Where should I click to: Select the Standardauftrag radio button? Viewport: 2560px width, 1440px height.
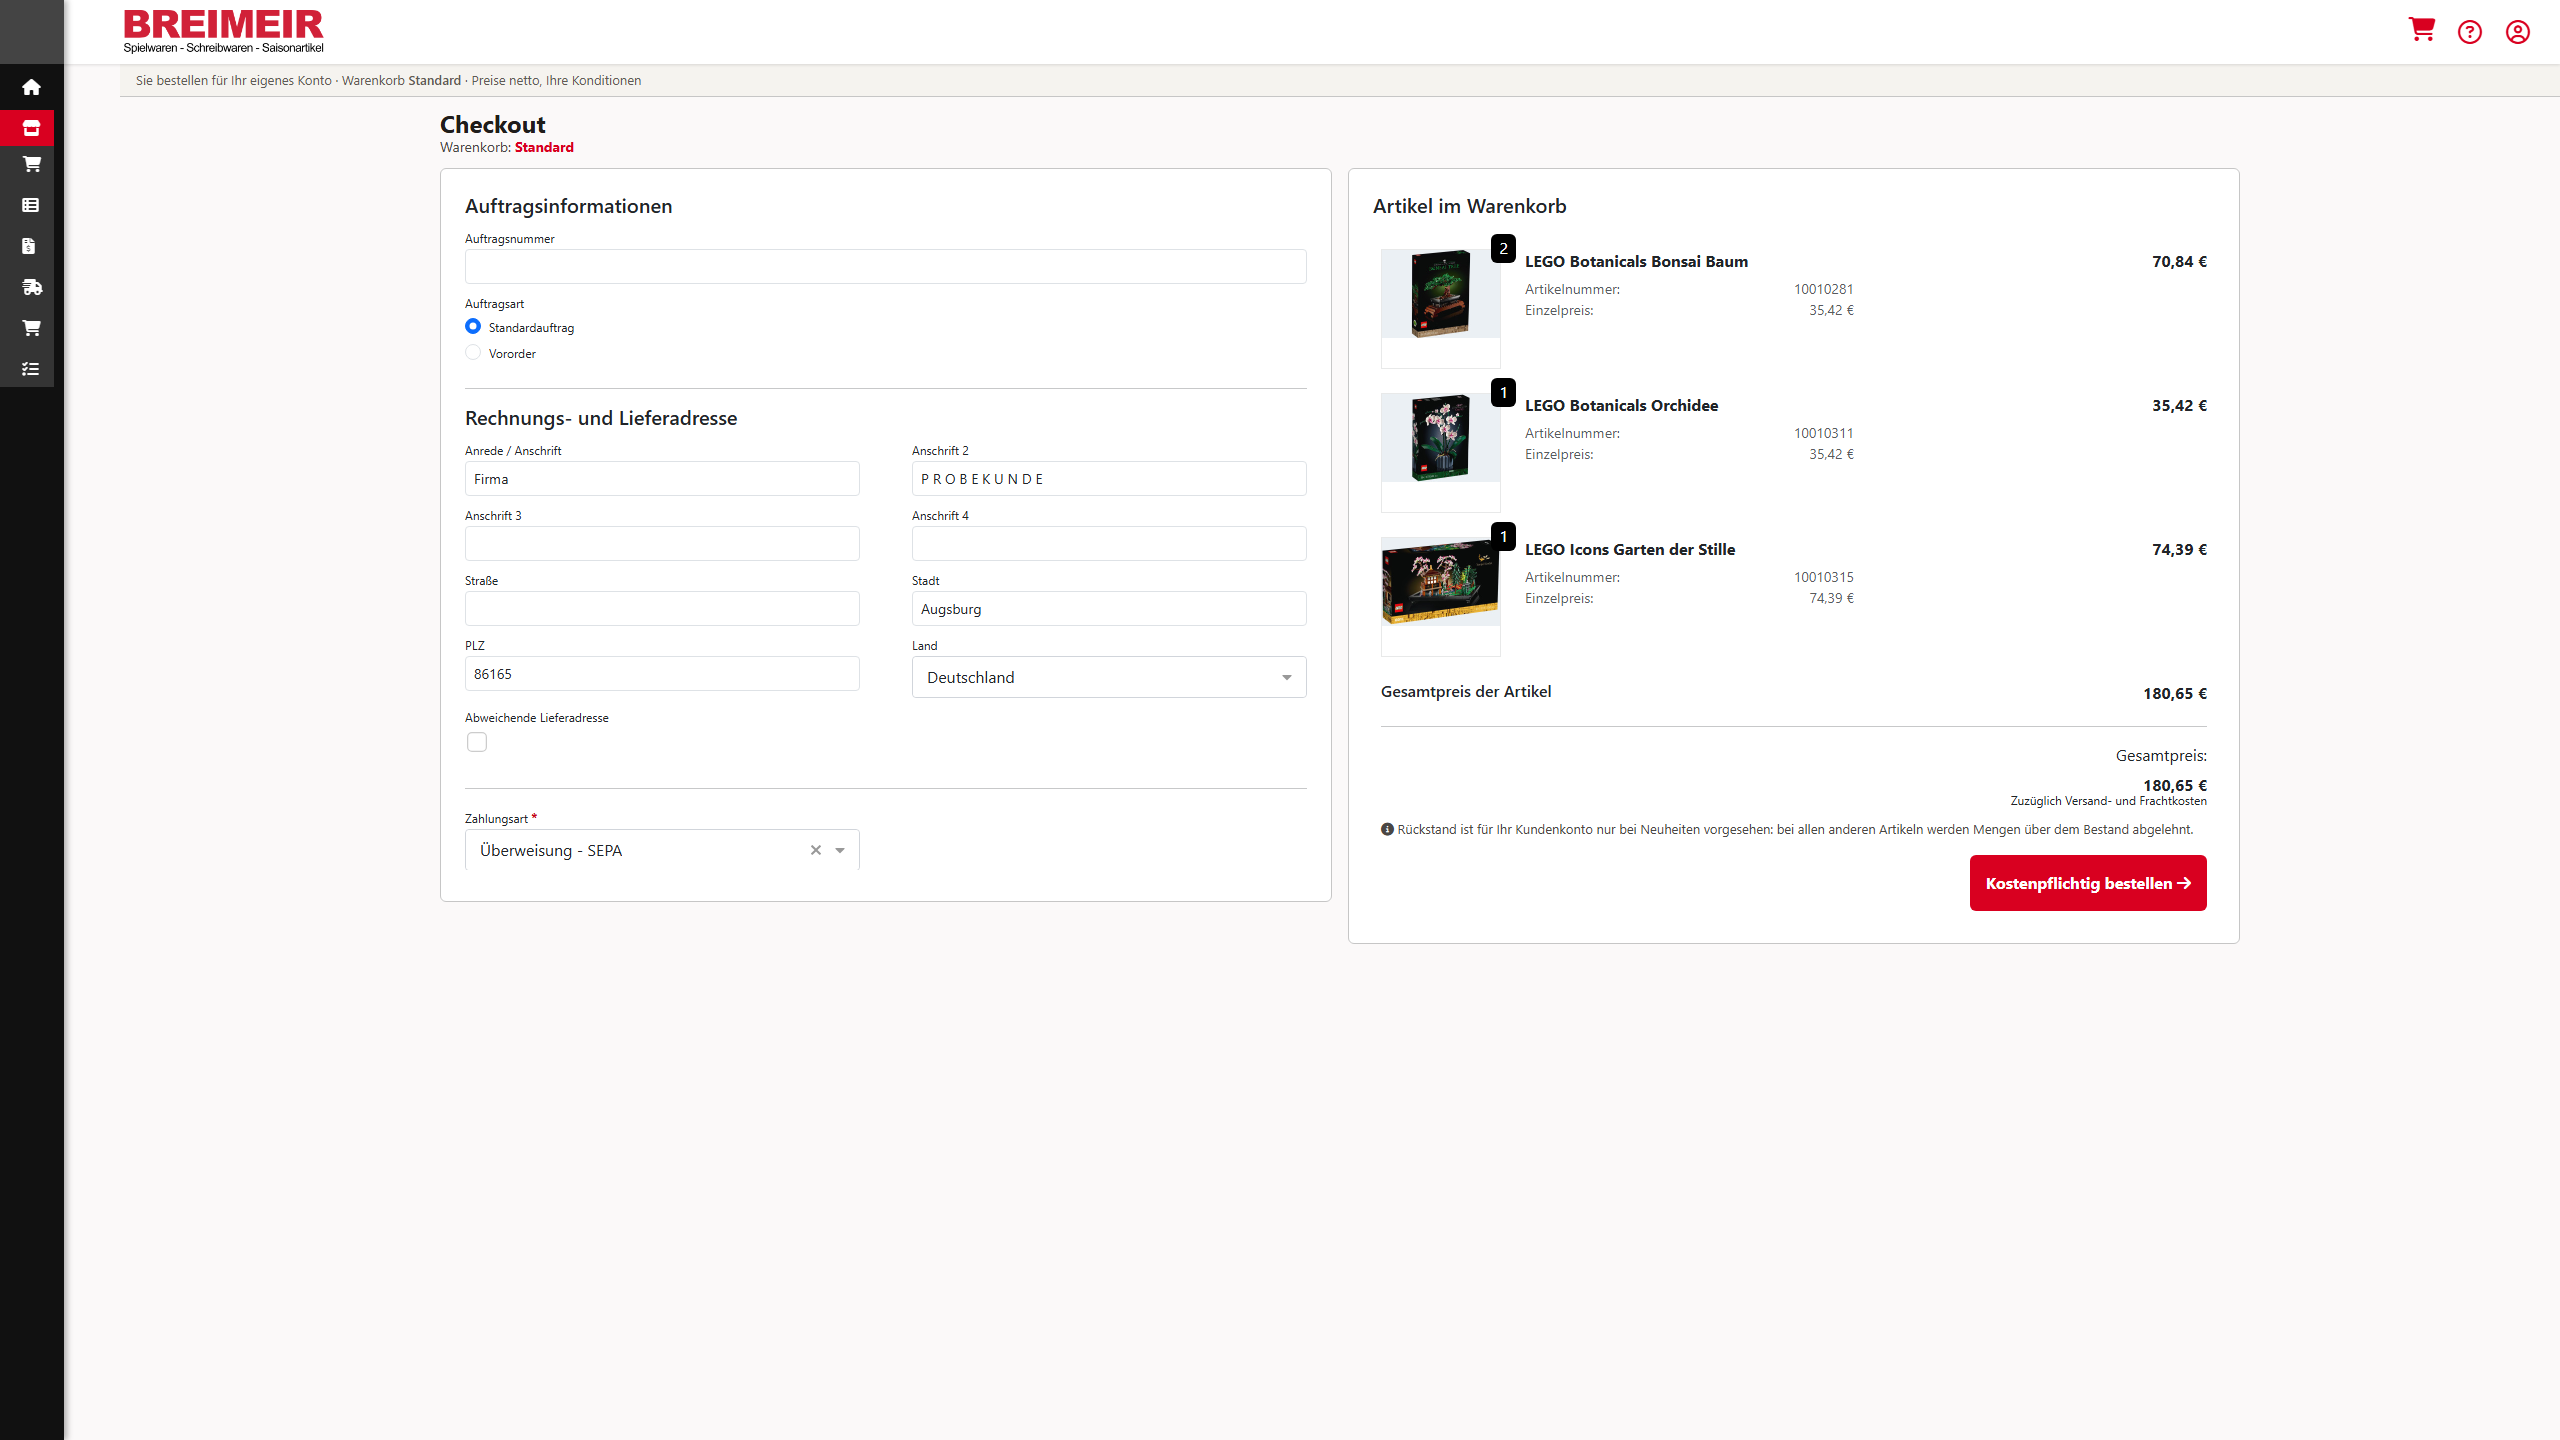point(473,326)
